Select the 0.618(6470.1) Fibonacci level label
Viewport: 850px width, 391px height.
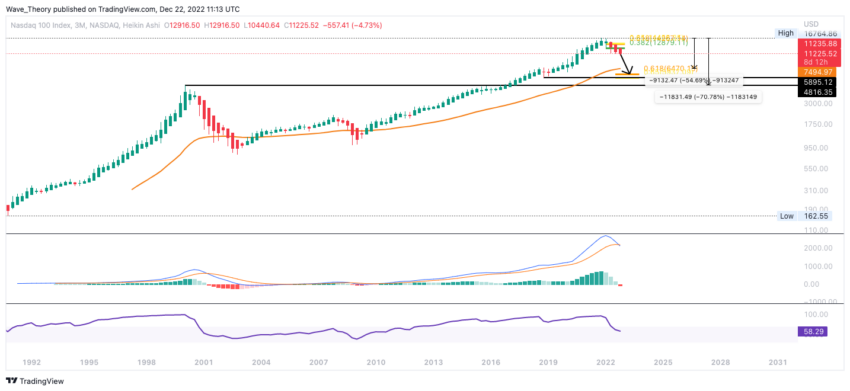tap(669, 69)
